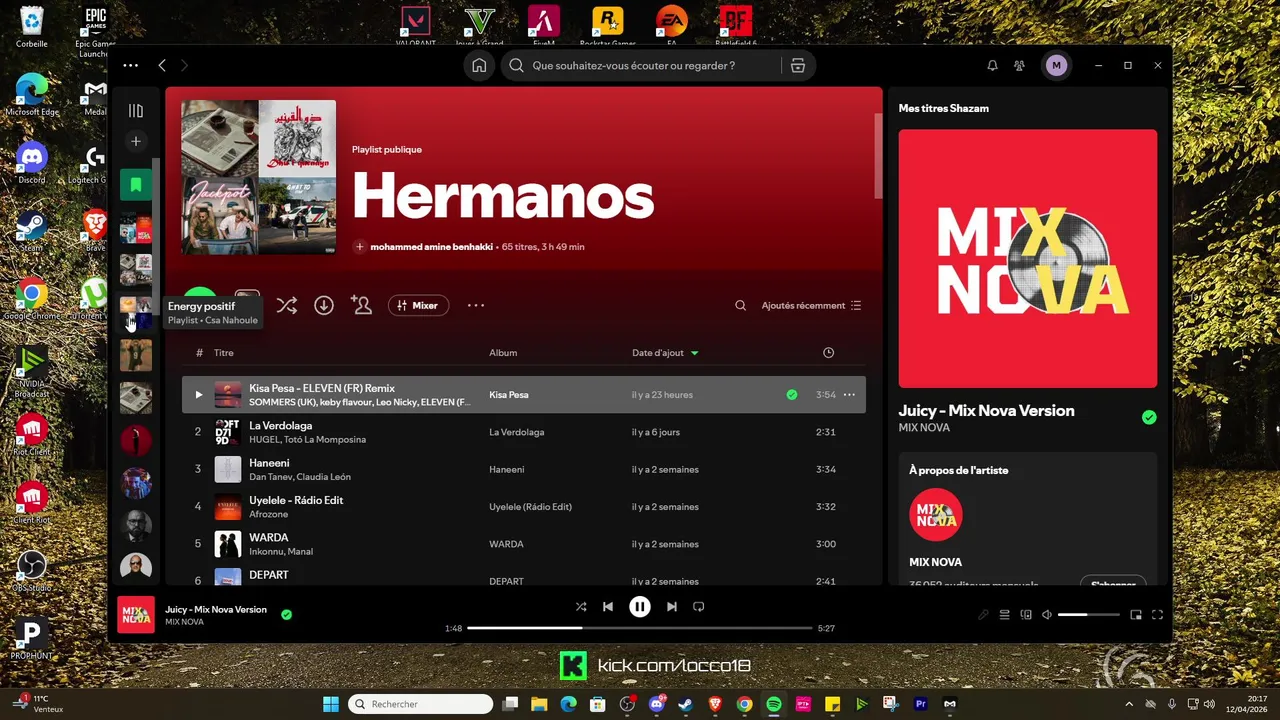Open Steam from the taskbar

point(685,704)
